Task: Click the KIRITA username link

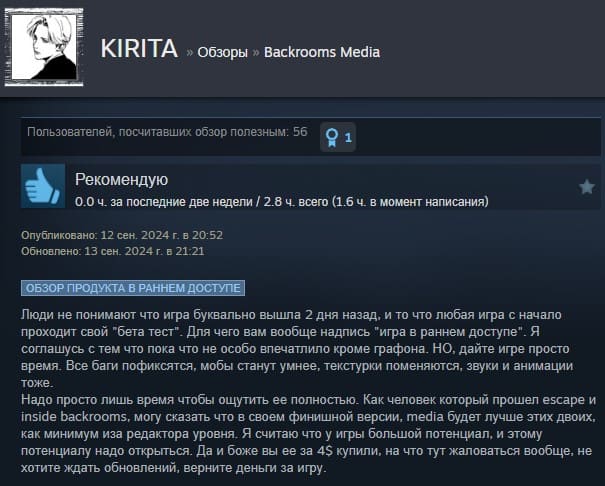Action: 139,49
